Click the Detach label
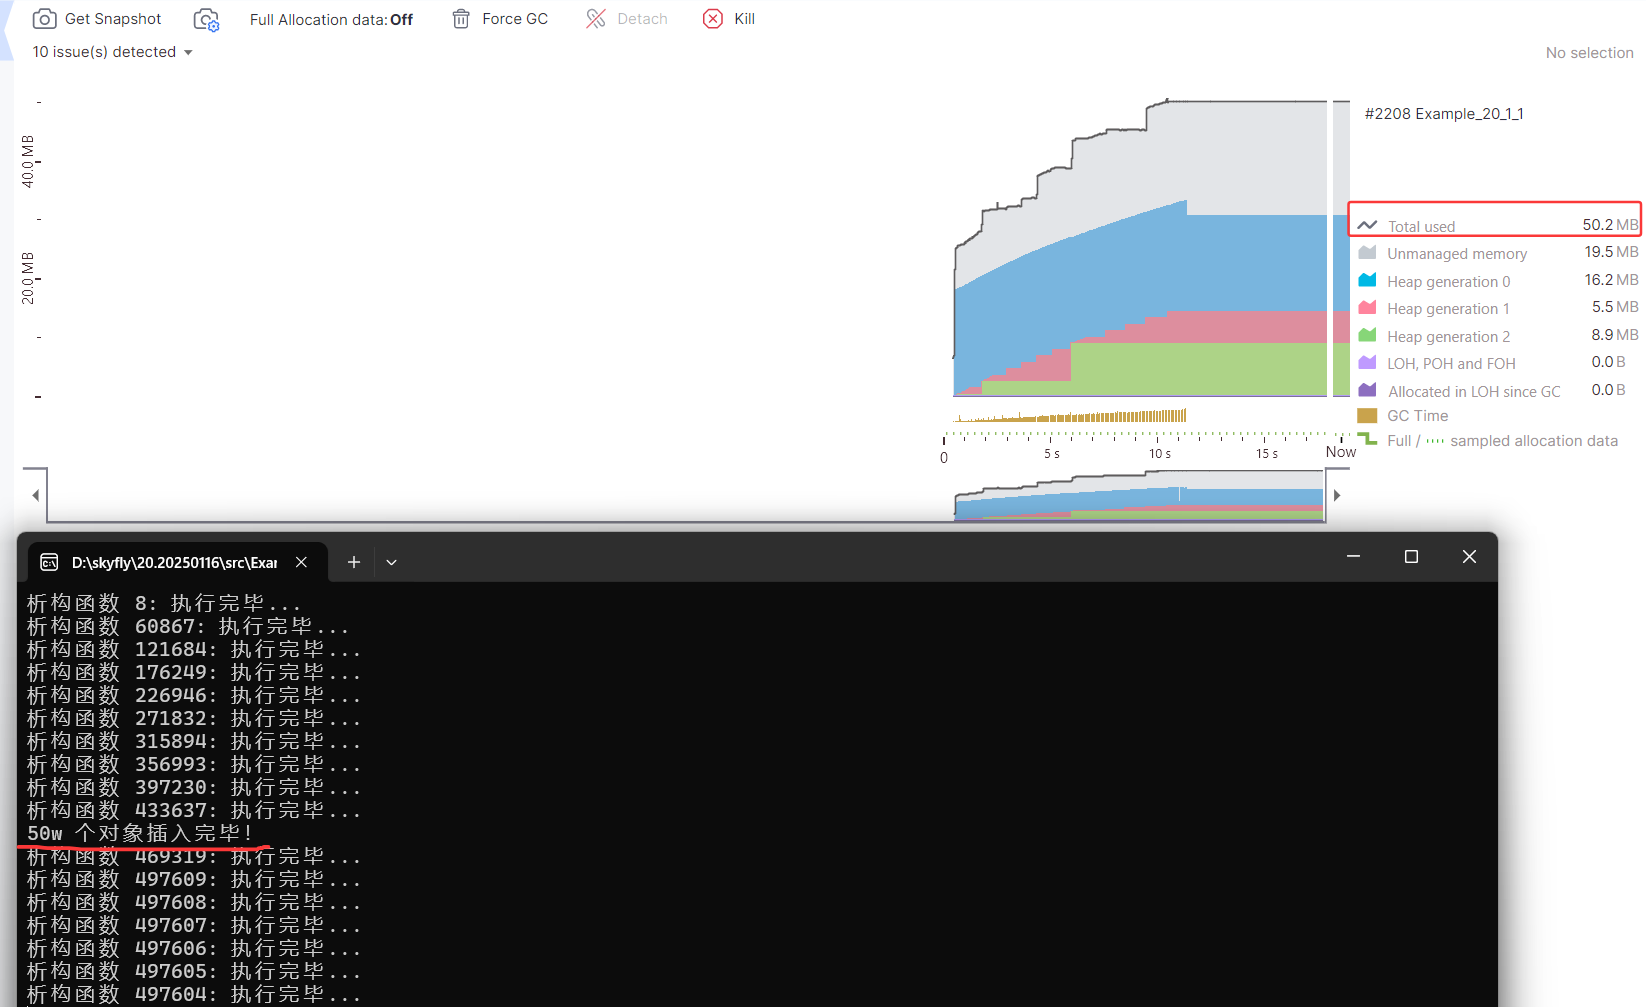Screen dimensions: 1646x1007 642,19
